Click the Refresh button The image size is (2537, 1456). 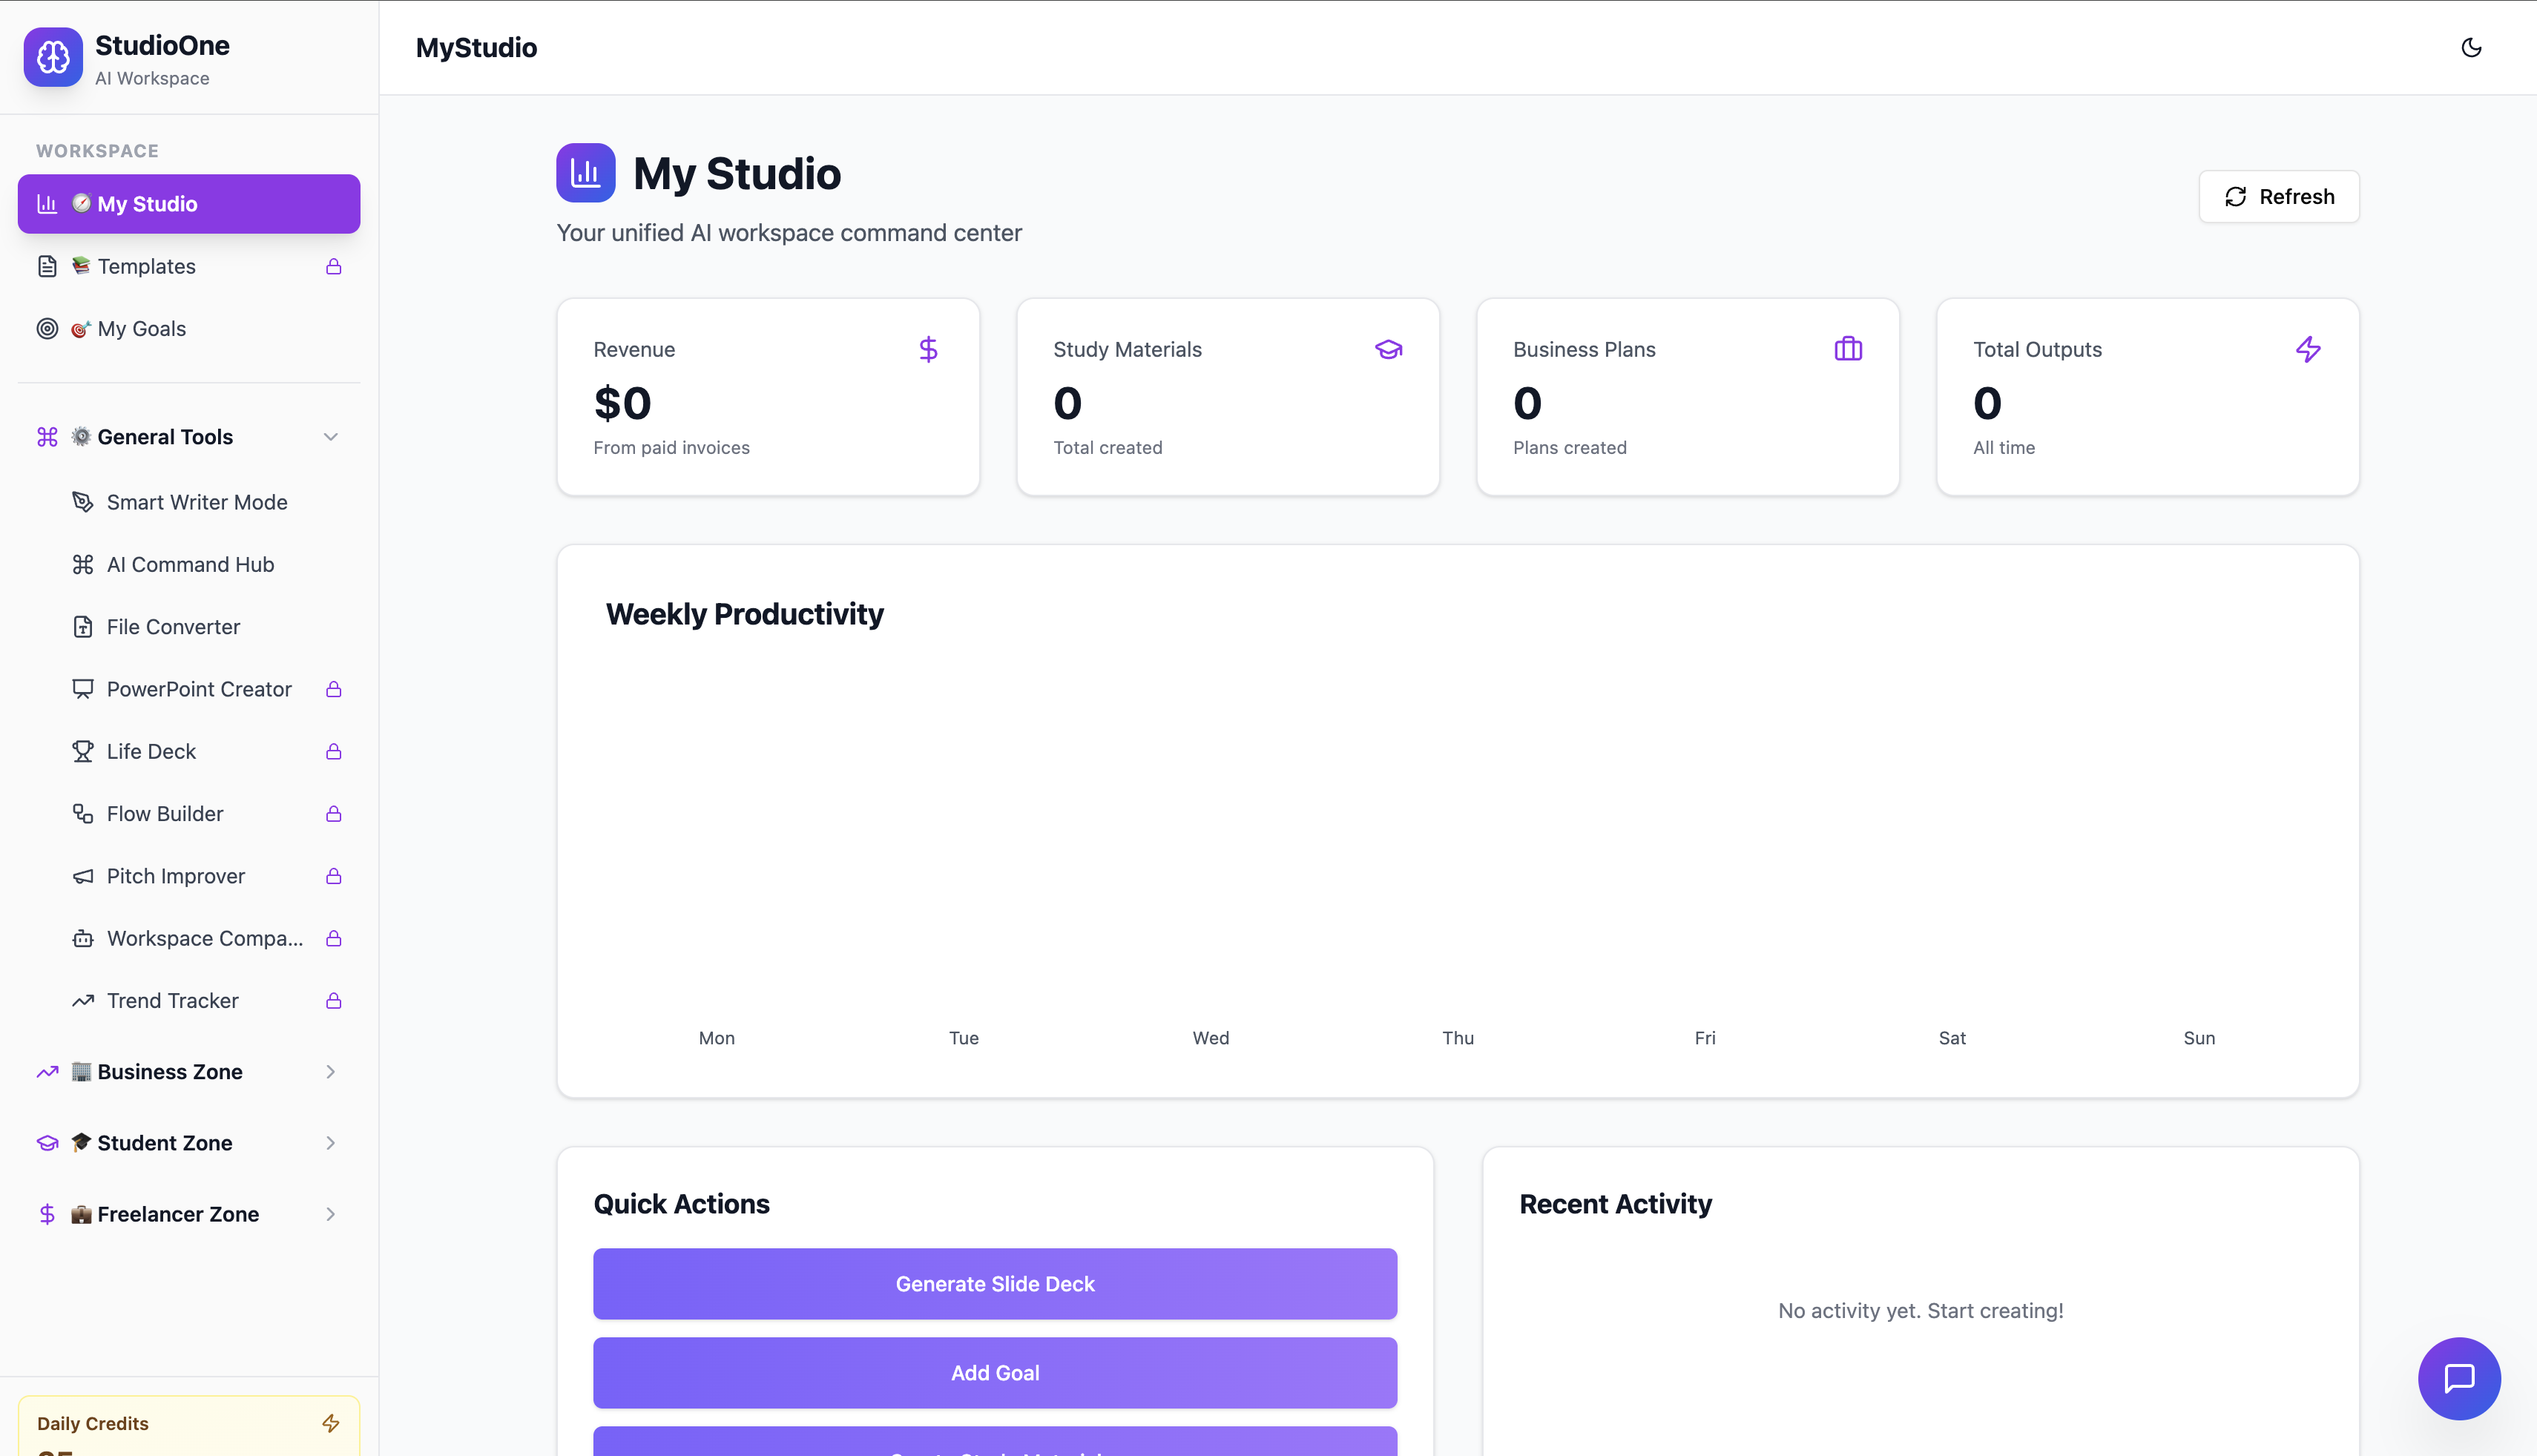[x=2279, y=196]
